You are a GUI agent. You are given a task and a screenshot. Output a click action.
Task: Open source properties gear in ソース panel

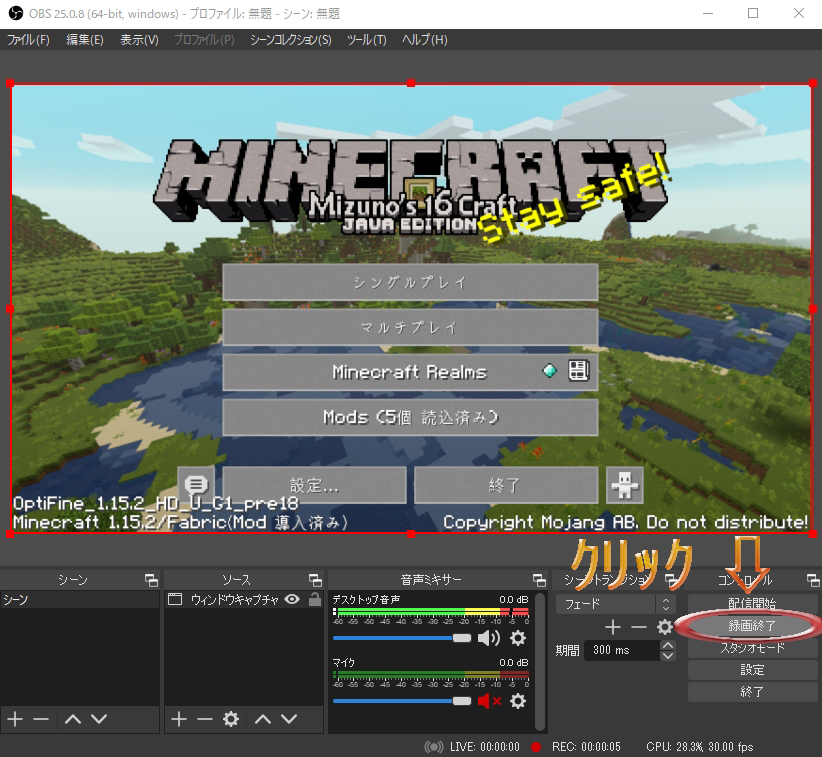tap(231, 719)
